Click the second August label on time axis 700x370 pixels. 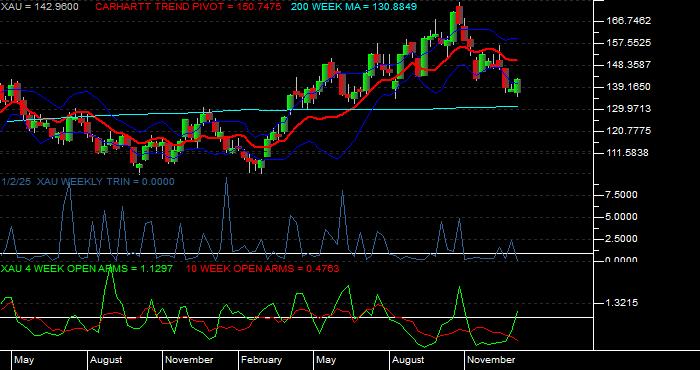[x=408, y=360]
